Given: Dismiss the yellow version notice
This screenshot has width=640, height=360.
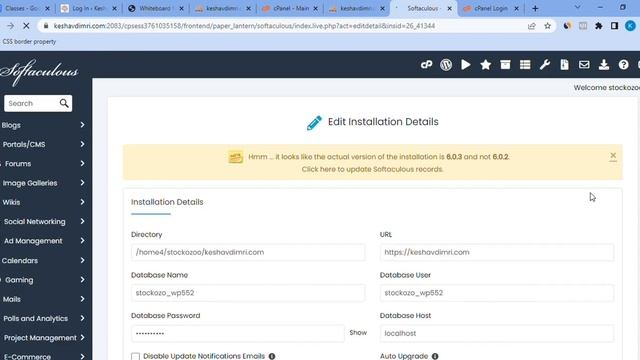Looking at the screenshot, I should point(613,156).
